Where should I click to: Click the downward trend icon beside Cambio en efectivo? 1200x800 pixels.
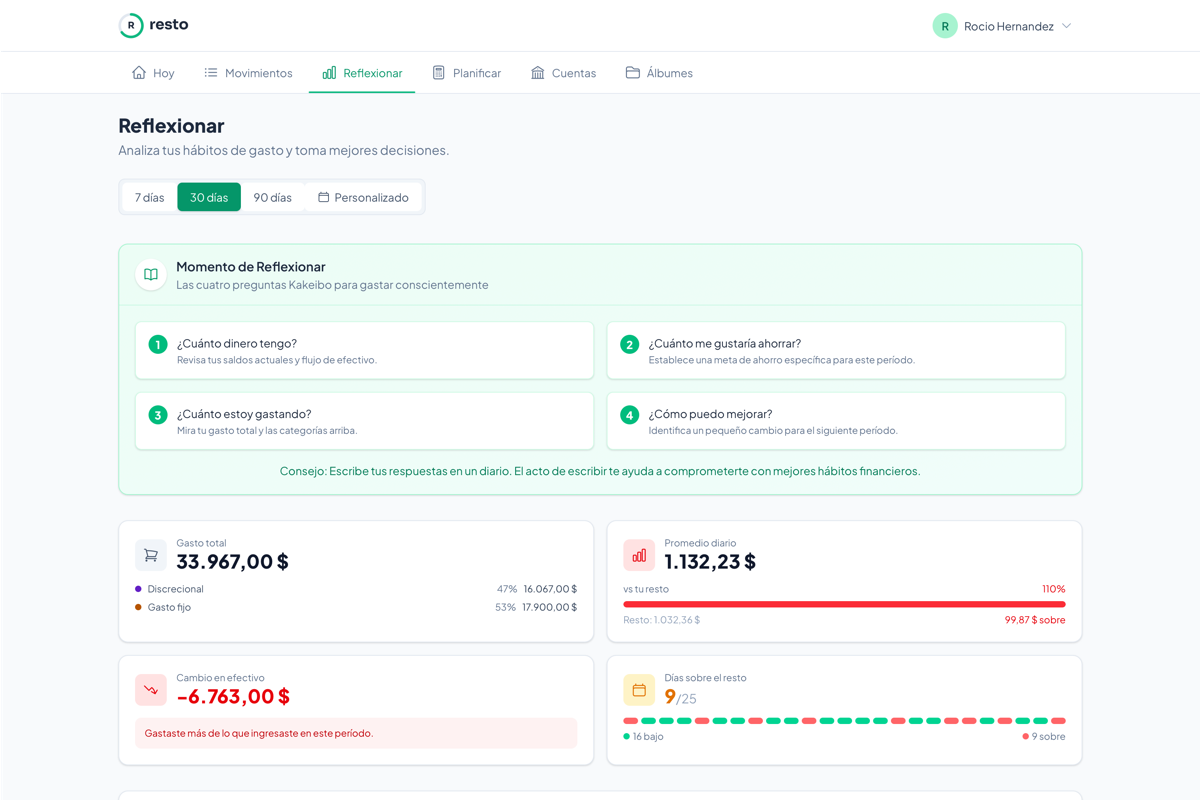coord(151,690)
